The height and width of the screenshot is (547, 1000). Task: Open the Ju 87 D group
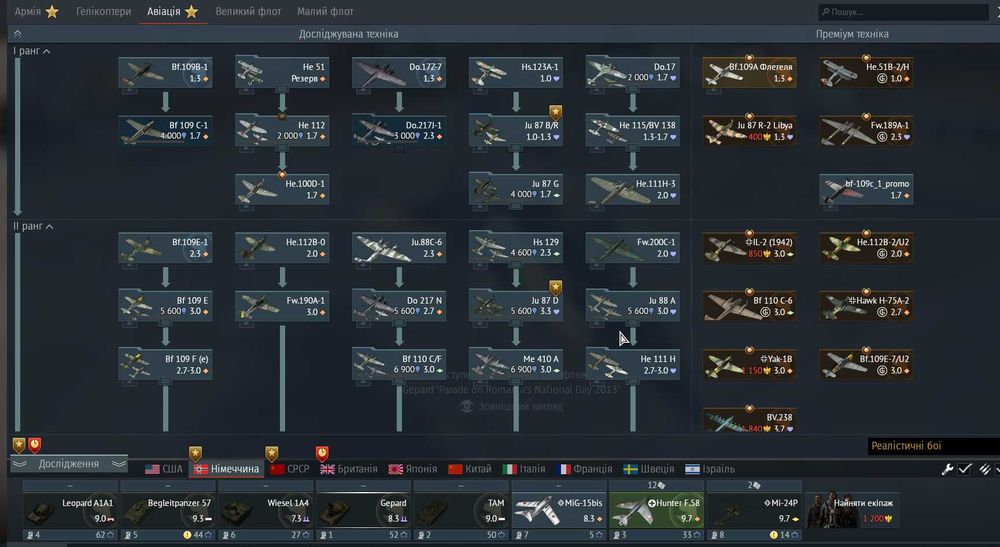pos(515,306)
